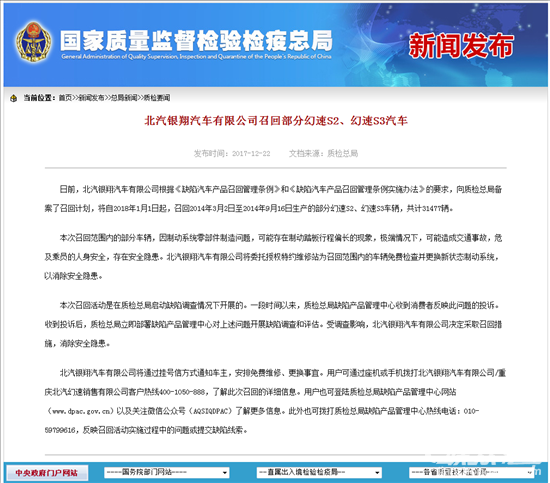
Task: Click the 当前位置 label
Action: pos(39,98)
